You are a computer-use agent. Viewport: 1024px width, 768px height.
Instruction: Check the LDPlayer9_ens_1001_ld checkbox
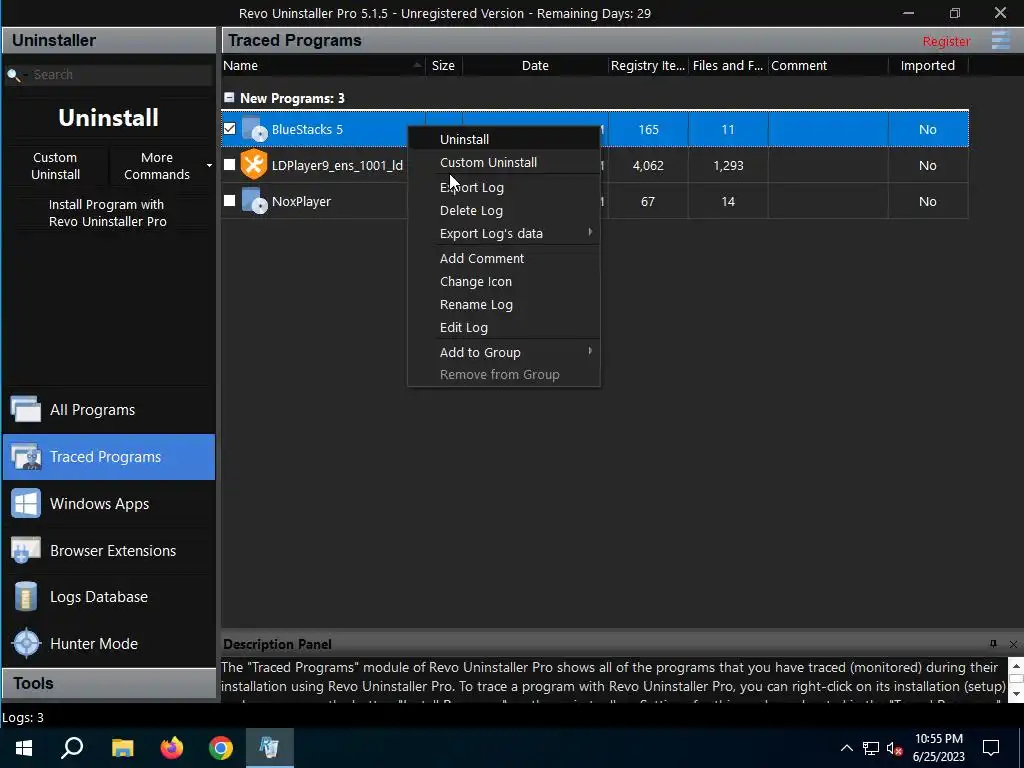pyautogui.click(x=229, y=165)
